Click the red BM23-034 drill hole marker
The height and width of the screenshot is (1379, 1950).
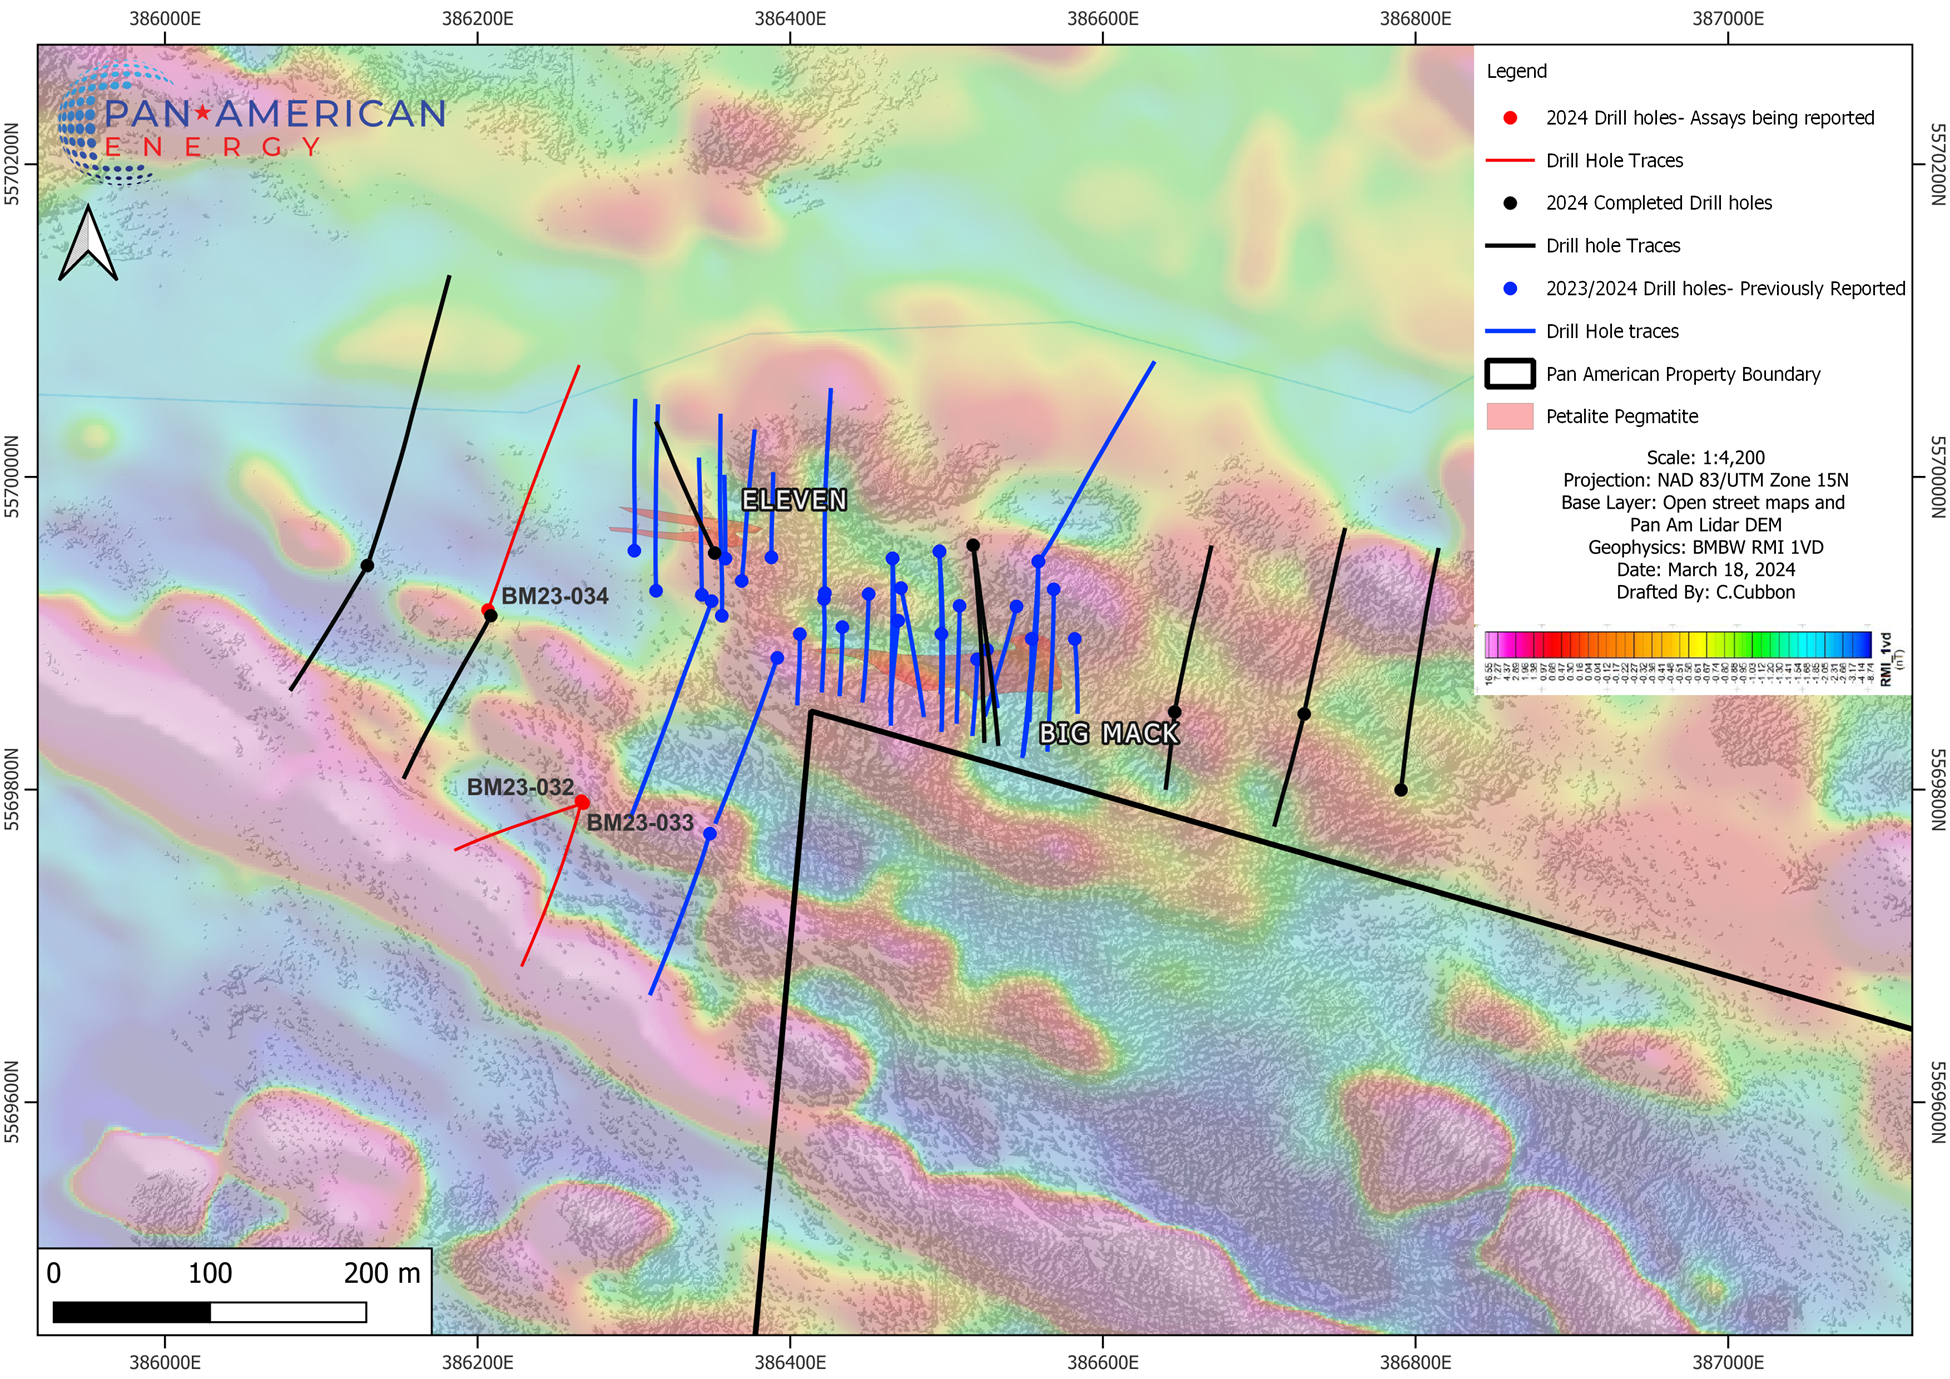487,610
